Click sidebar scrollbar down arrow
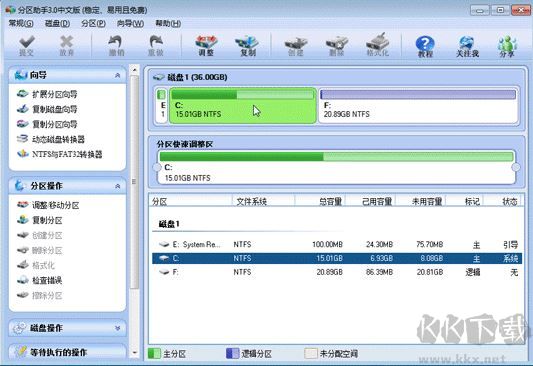This screenshot has width=533, height=366. 135,353
